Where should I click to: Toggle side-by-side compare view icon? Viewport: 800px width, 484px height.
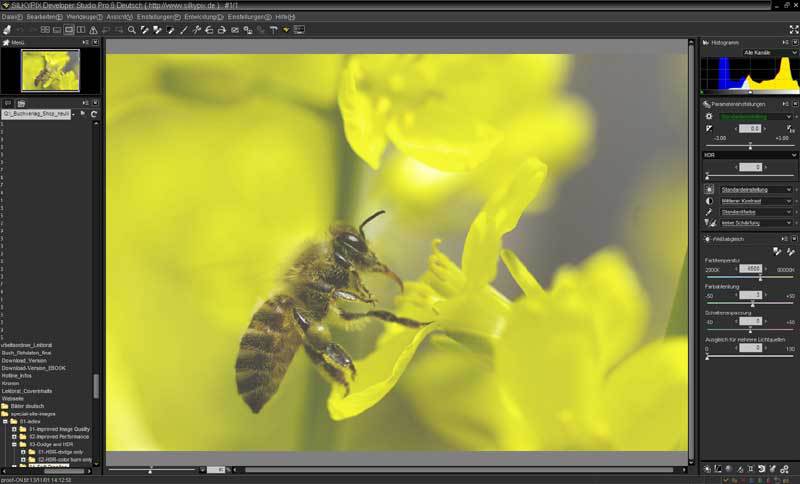(81, 30)
